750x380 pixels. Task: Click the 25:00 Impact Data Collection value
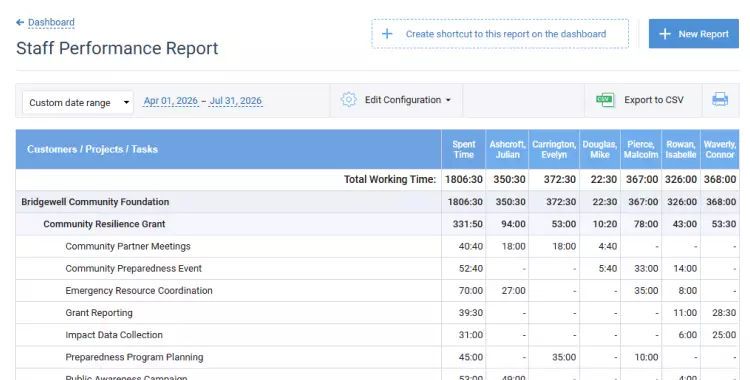tap(724, 335)
